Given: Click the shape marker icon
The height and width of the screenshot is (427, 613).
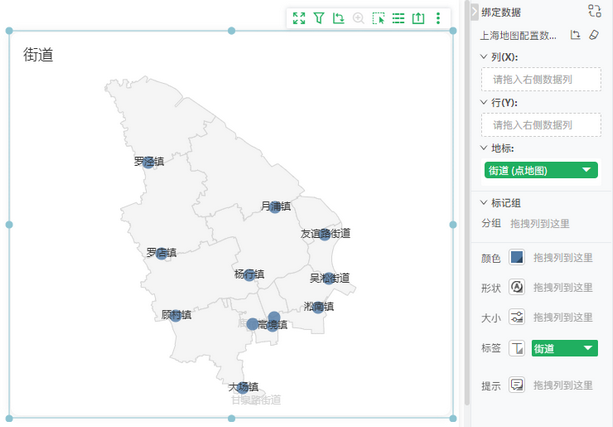Looking at the screenshot, I should point(517,287).
